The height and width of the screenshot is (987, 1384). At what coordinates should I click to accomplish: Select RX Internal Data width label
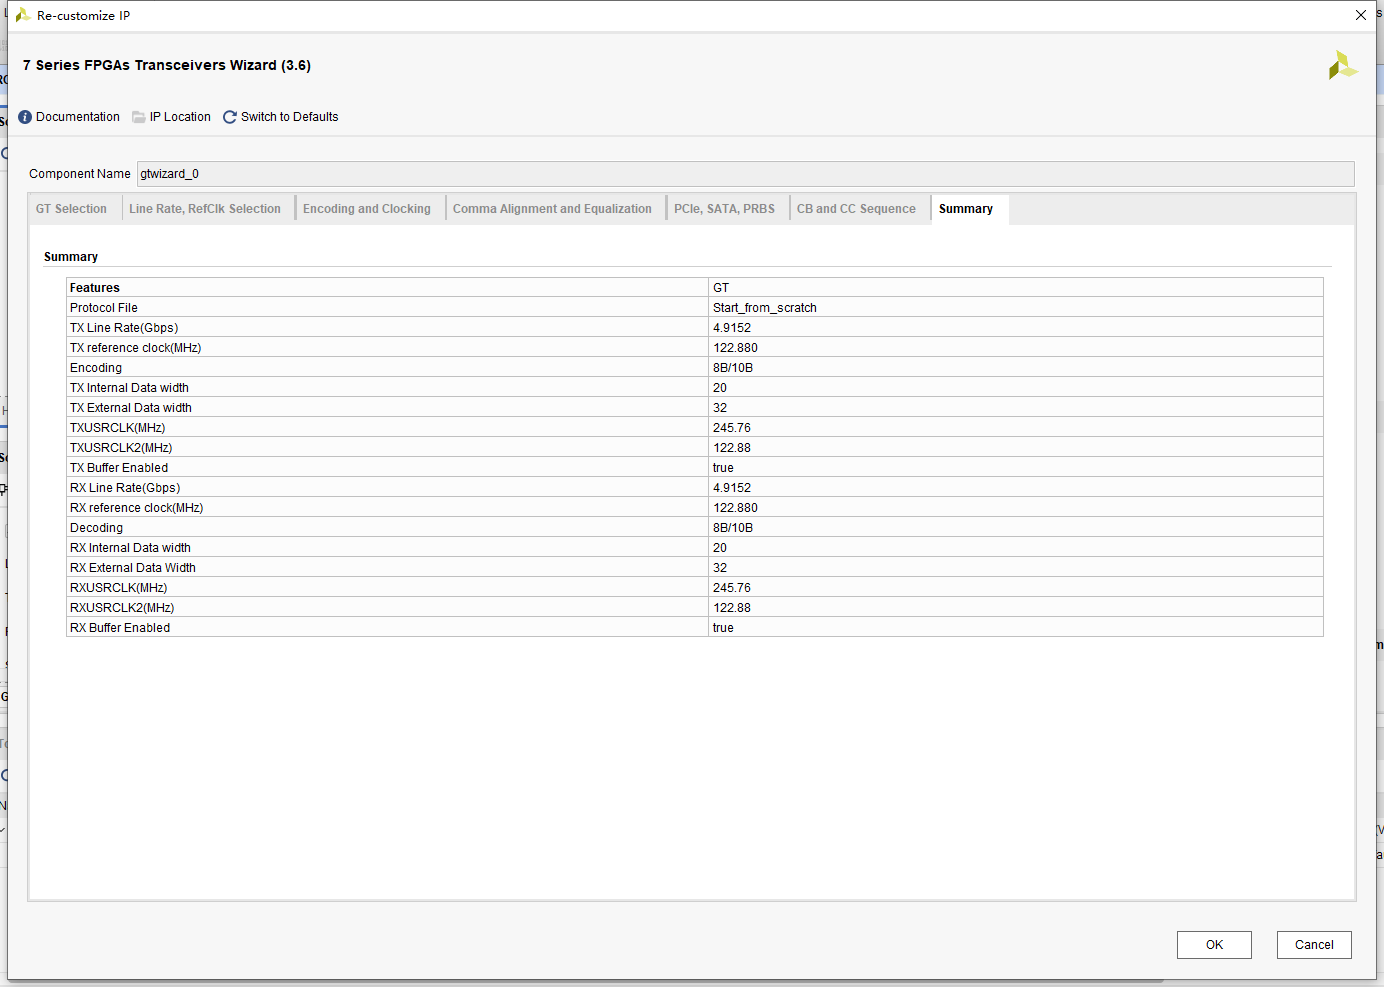pos(130,548)
